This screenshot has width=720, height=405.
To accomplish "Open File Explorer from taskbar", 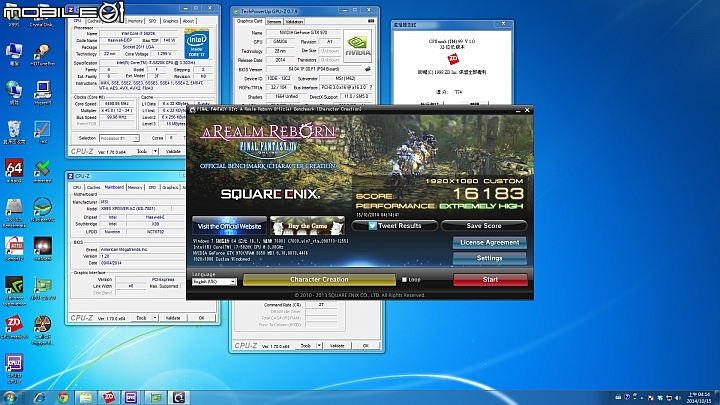I will [x=85, y=397].
